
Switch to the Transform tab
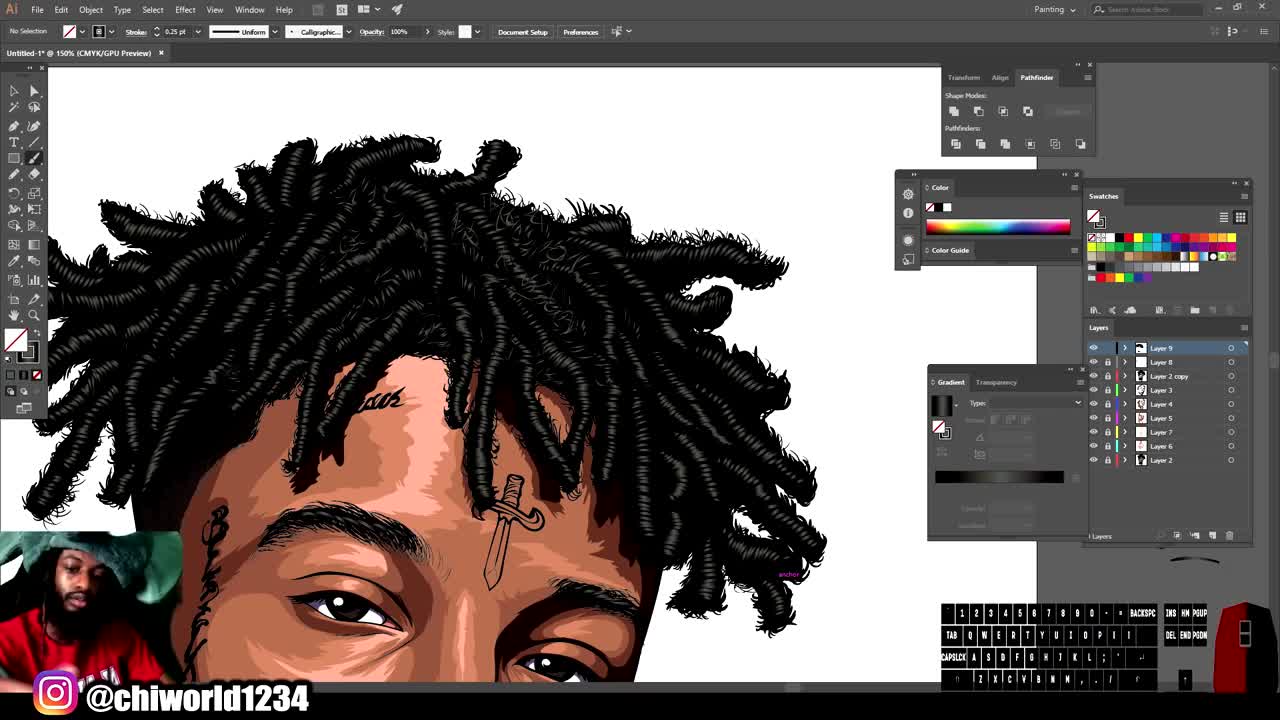tap(964, 77)
